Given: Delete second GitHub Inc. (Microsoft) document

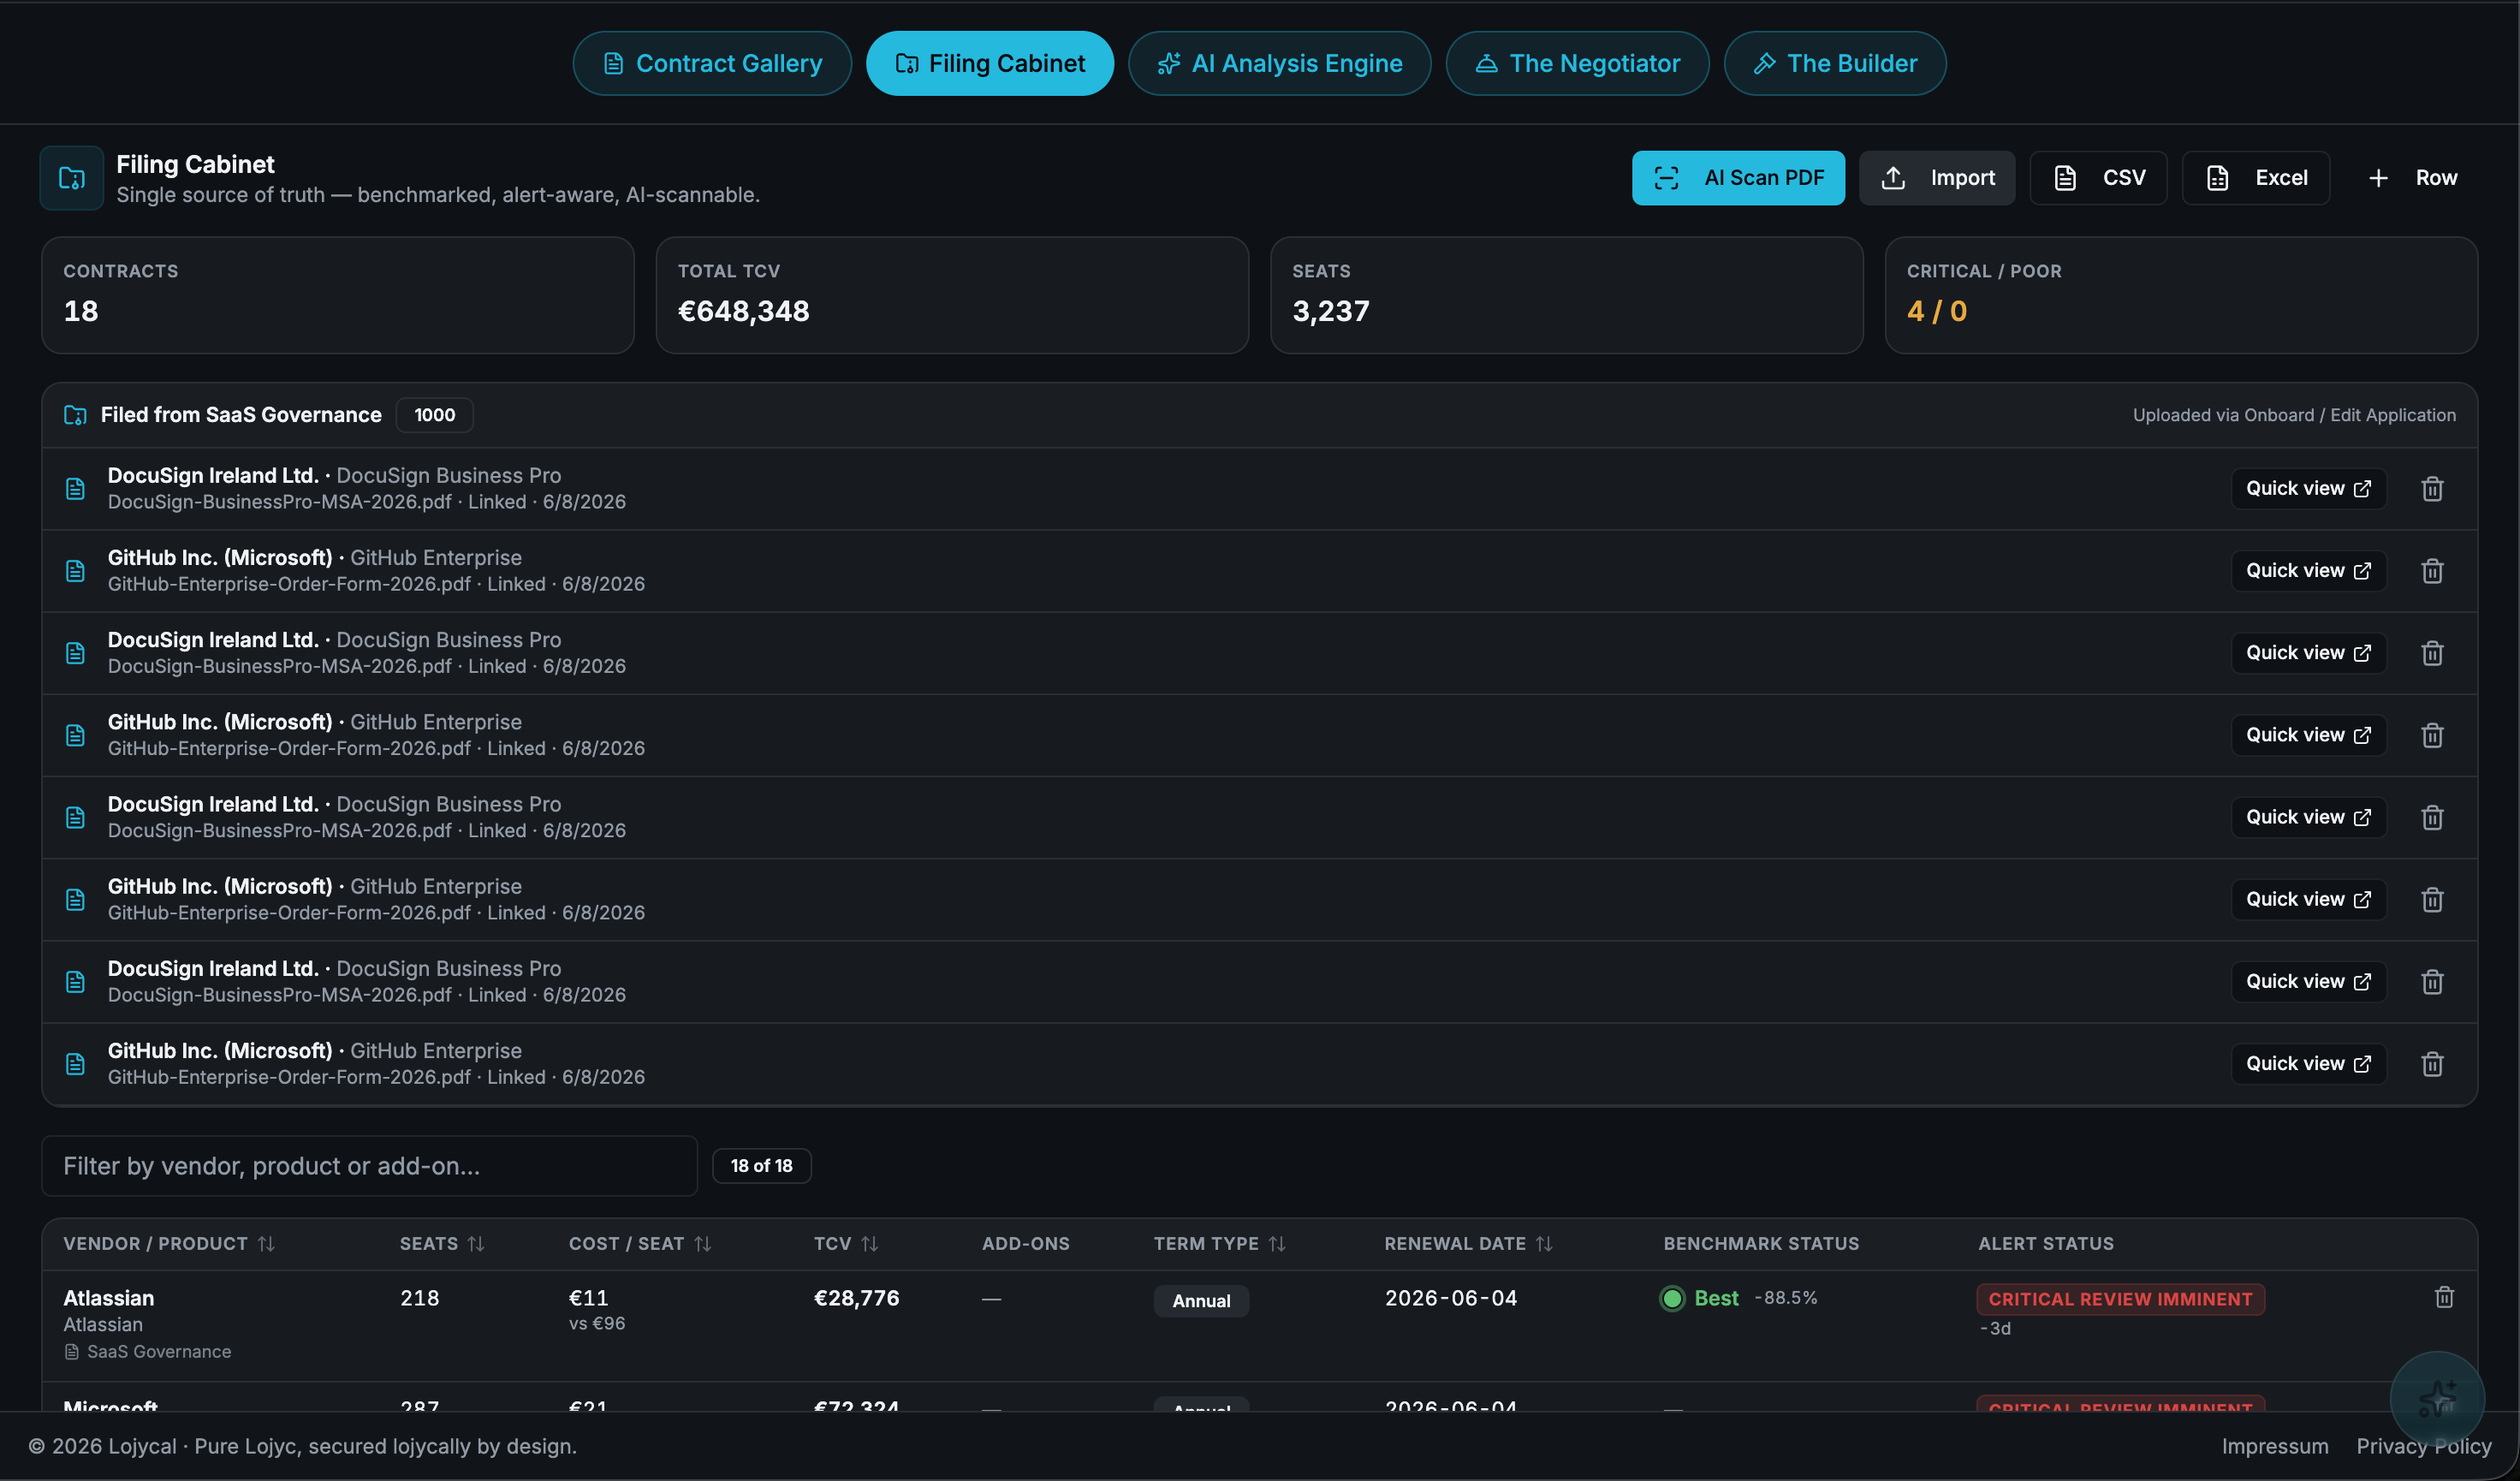Looking at the screenshot, I should [x=2432, y=735].
